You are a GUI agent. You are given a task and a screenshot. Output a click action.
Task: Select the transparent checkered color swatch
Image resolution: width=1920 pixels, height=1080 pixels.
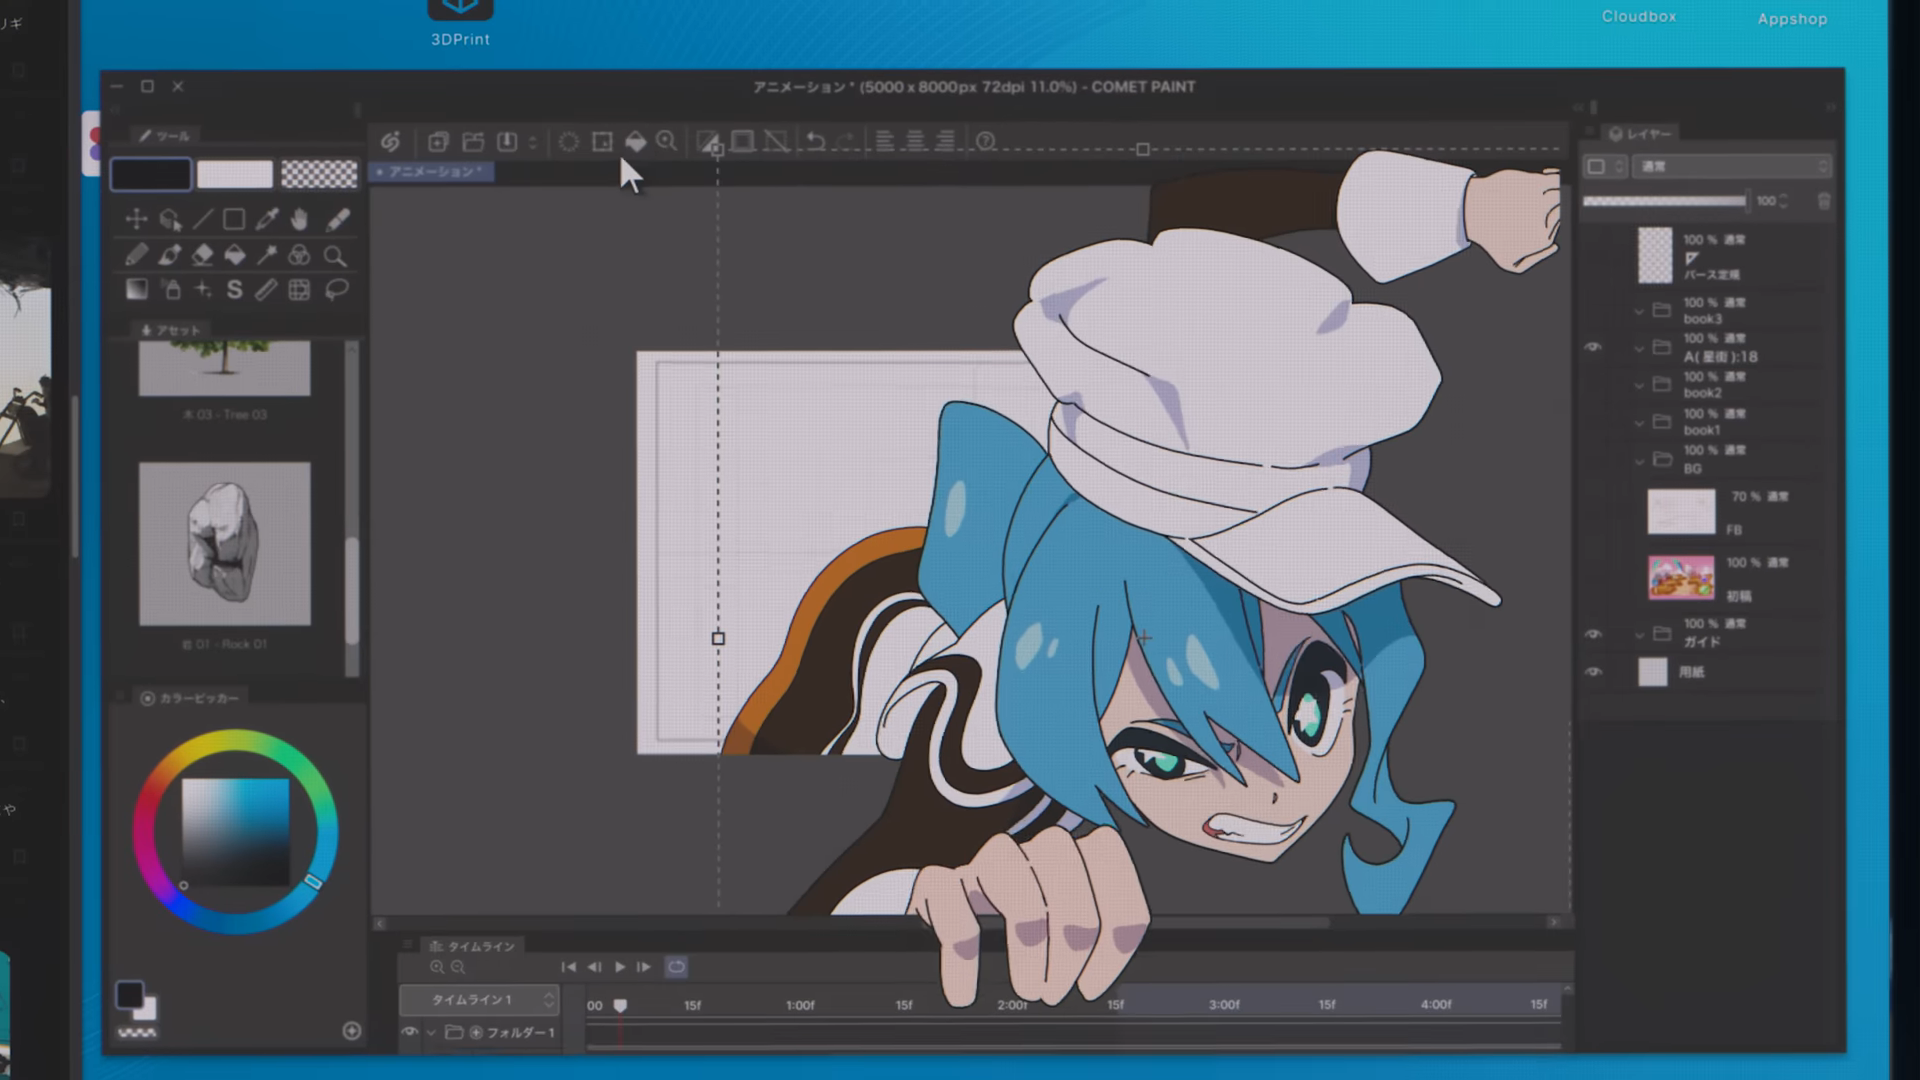[319, 174]
